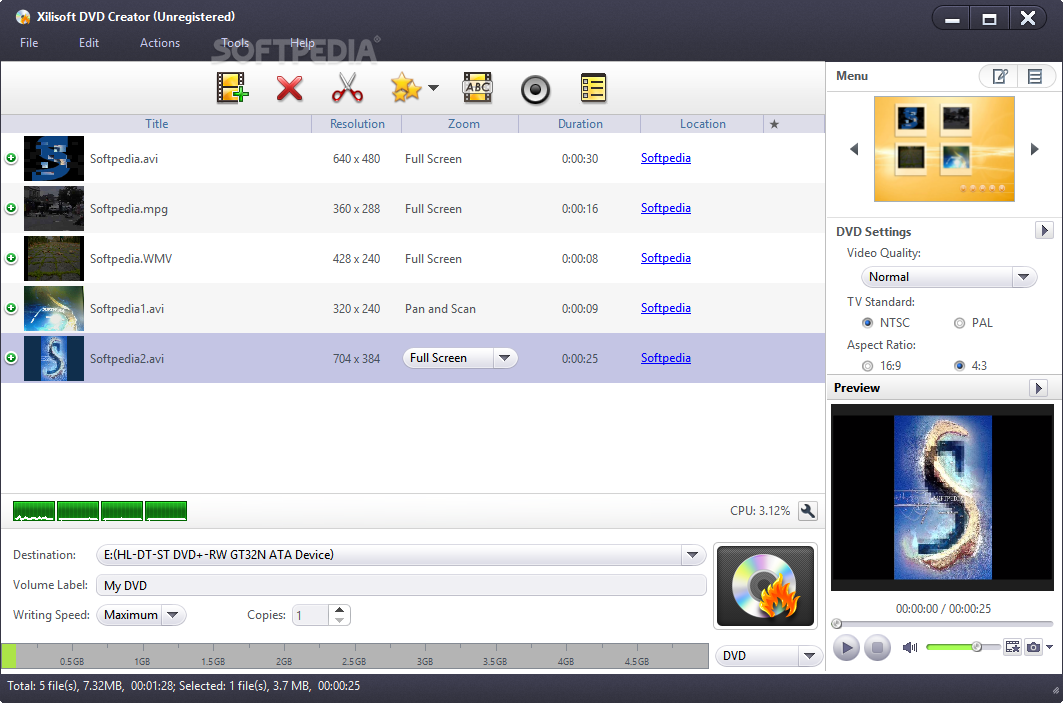The image size is (1063, 703).
Task: Click the CPU usage graph
Action: [100, 511]
